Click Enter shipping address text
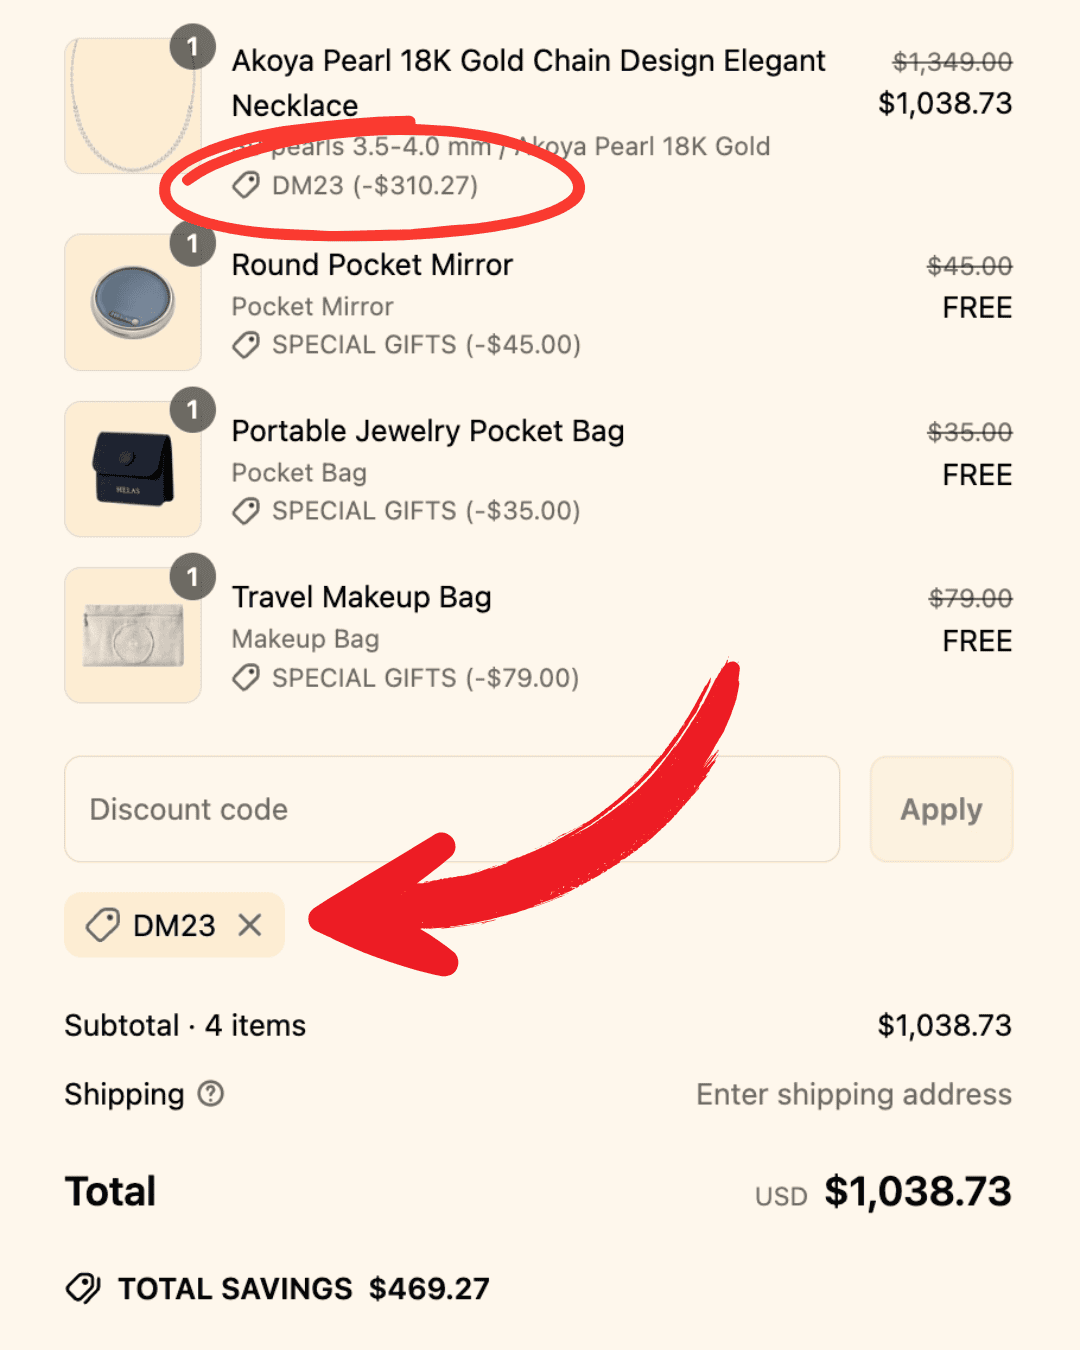 [853, 1094]
